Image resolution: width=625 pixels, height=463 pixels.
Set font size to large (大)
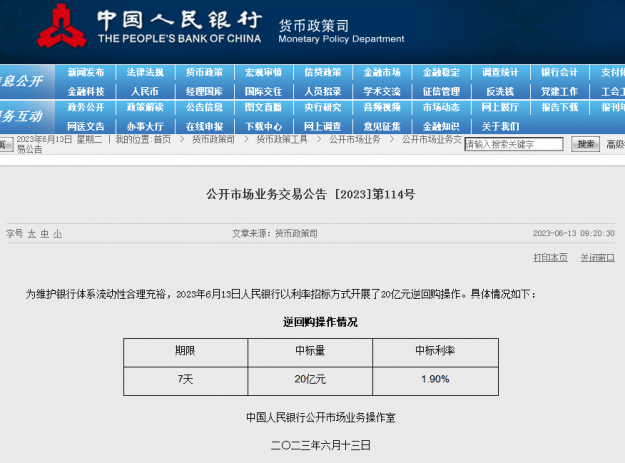coord(31,233)
